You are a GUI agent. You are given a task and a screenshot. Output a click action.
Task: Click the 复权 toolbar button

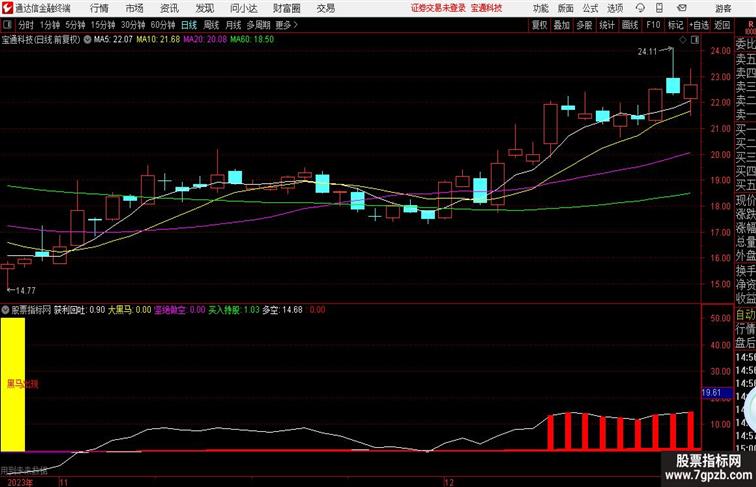(x=540, y=25)
